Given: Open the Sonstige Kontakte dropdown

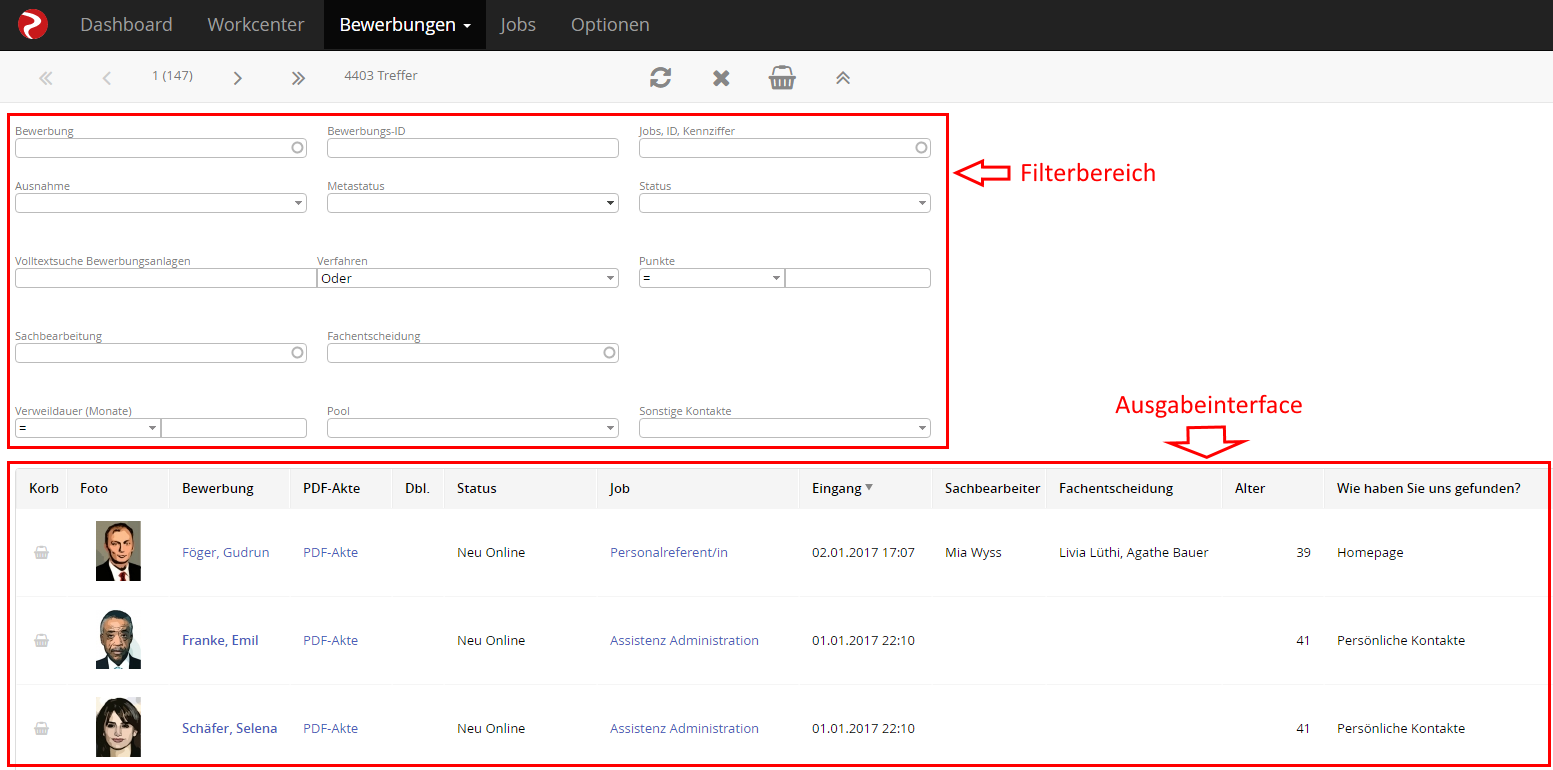Looking at the screenshot, I should coord(785,428).
